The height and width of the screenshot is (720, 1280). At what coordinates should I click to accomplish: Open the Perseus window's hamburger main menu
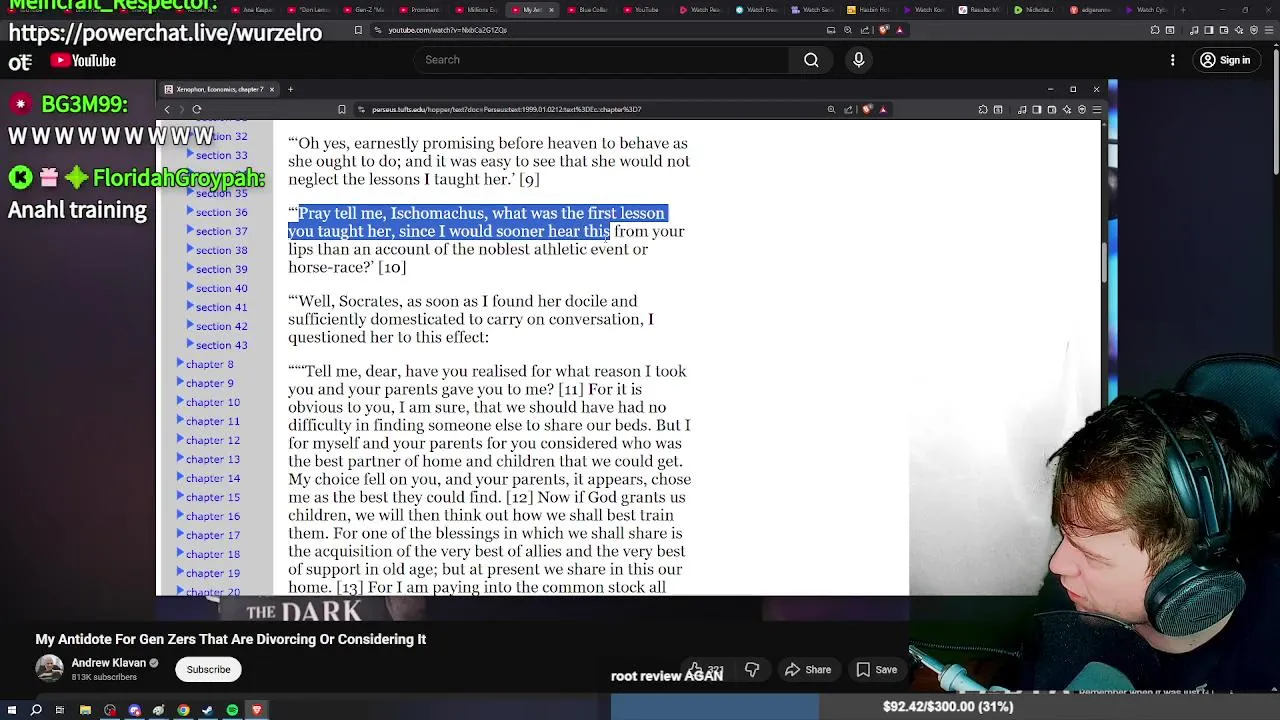point(1097,109)
